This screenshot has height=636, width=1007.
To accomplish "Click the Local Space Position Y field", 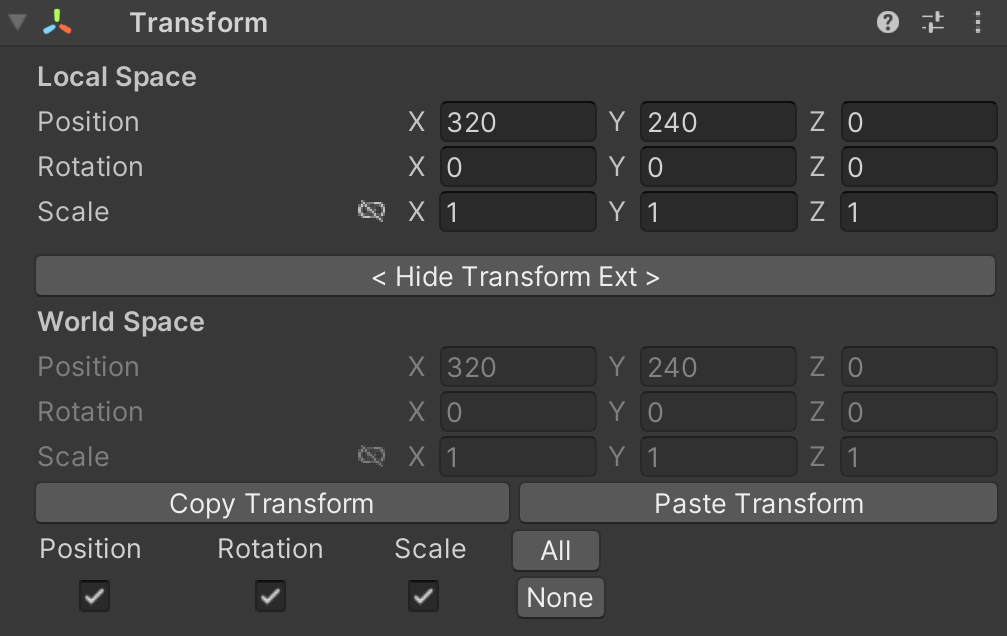I will (x=718, y=122).
